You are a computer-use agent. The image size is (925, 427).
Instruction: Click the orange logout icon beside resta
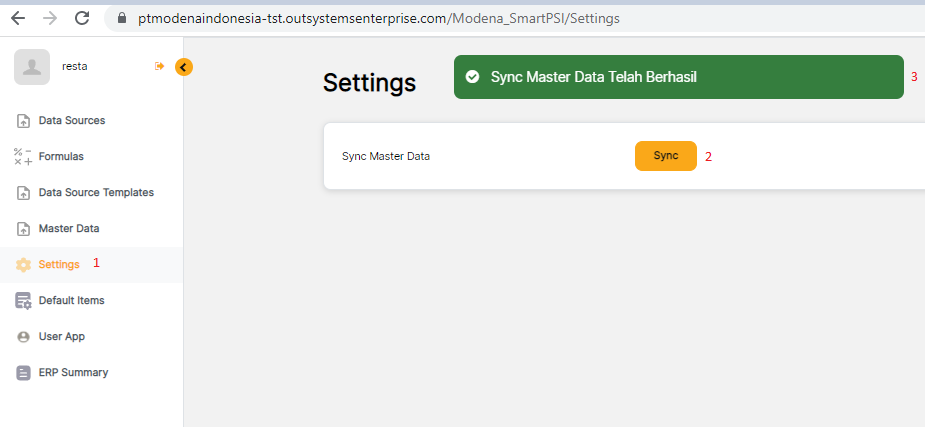point(159,66)
